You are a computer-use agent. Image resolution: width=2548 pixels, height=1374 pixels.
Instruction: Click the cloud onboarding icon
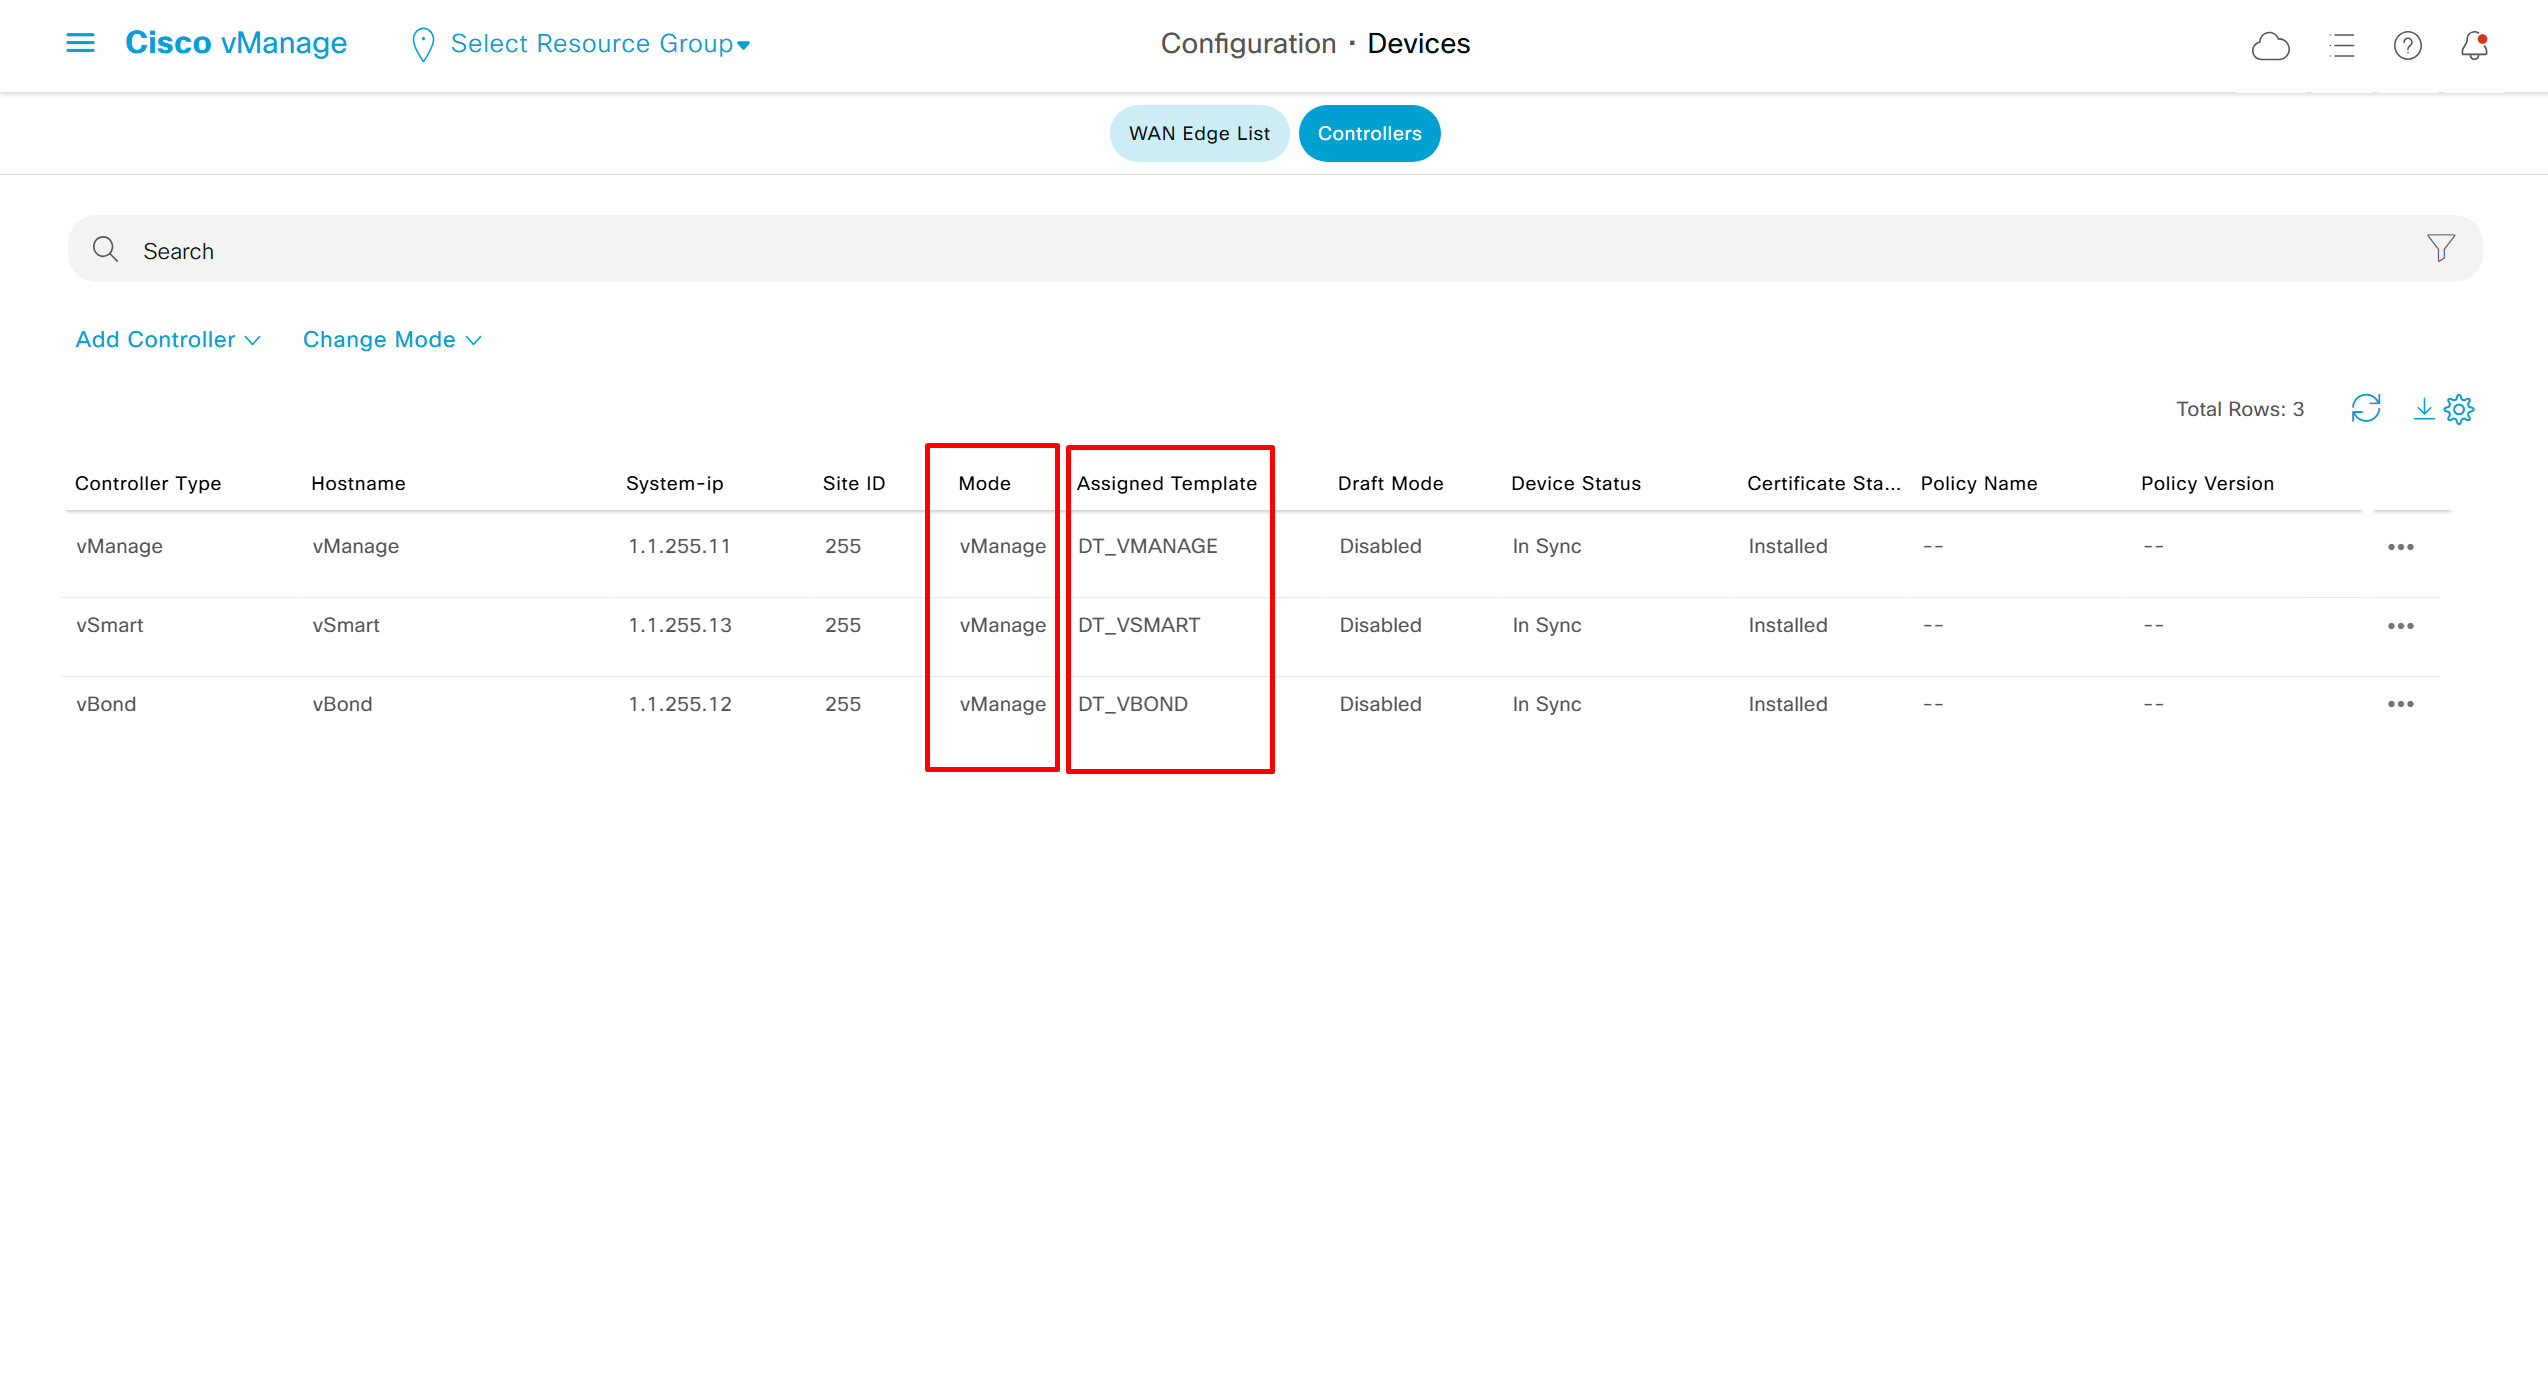click(x=2270, y=46)
